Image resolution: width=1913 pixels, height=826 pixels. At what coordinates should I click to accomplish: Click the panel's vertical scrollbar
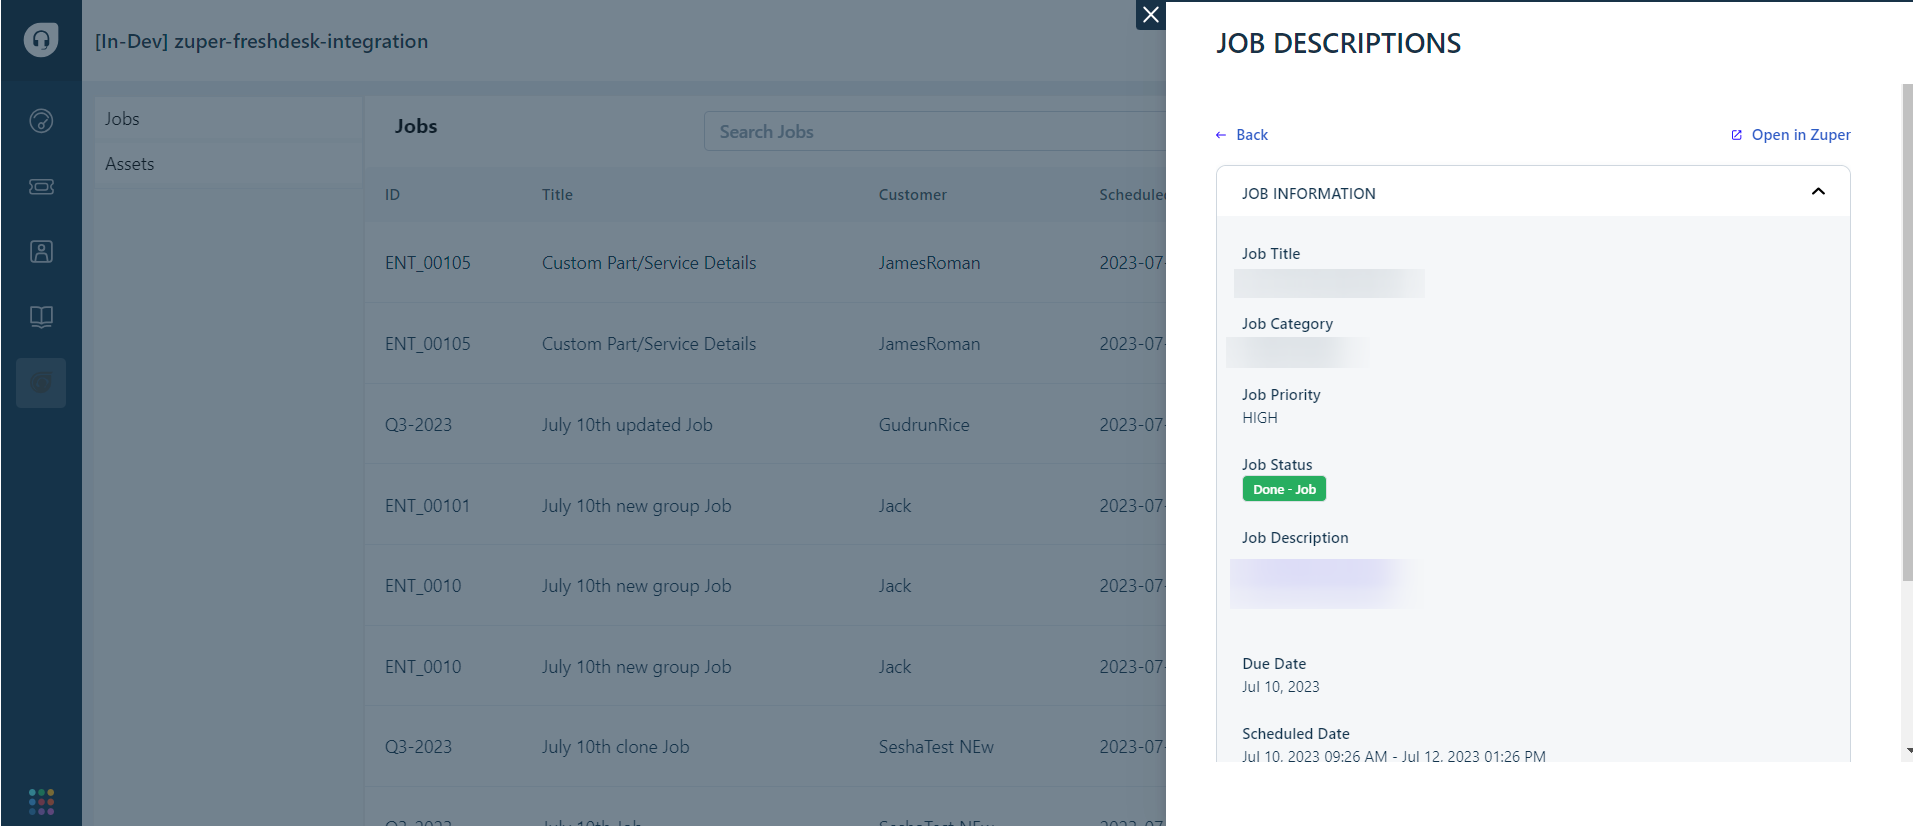tap(1906, 330)
